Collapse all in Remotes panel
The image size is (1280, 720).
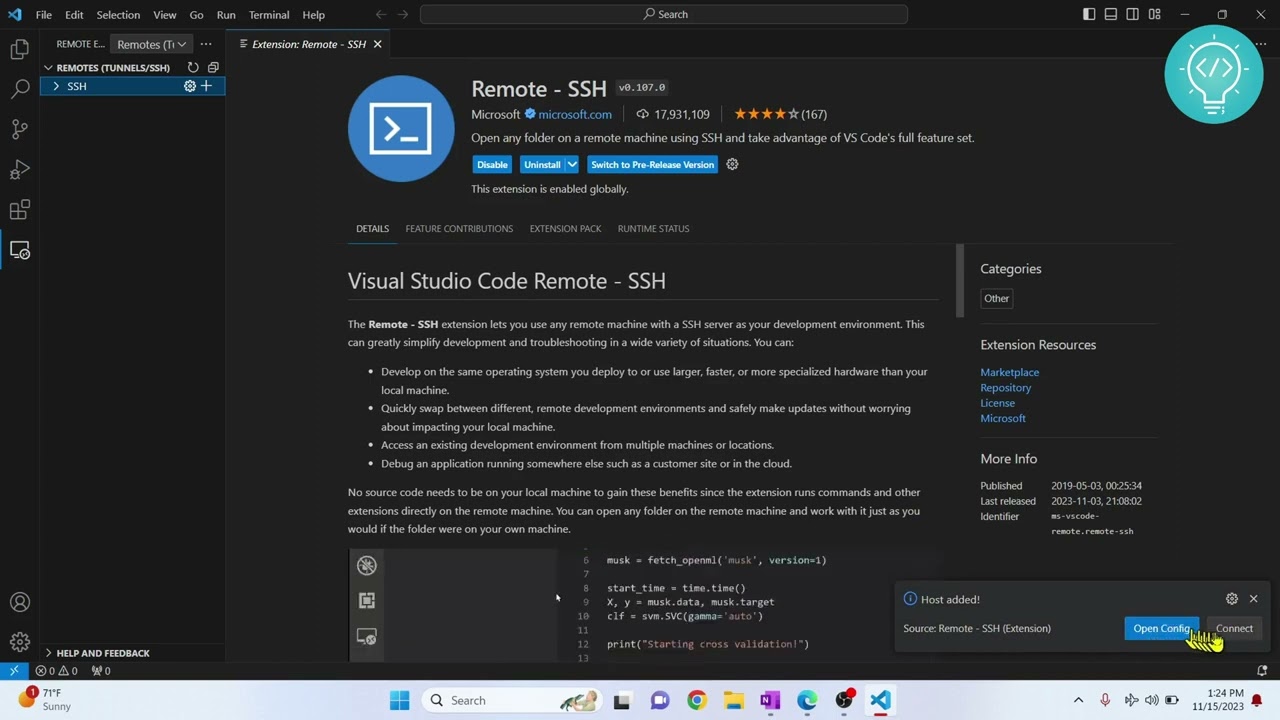213,68
